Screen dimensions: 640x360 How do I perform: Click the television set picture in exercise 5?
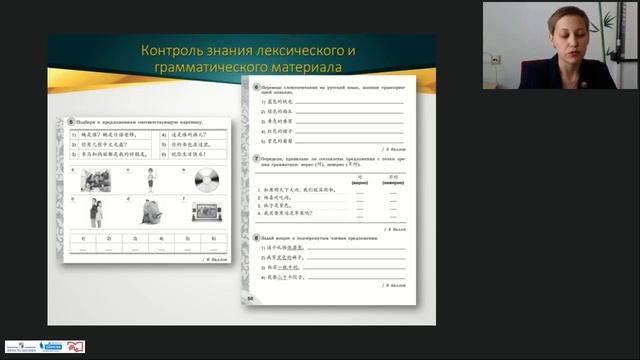207,212
